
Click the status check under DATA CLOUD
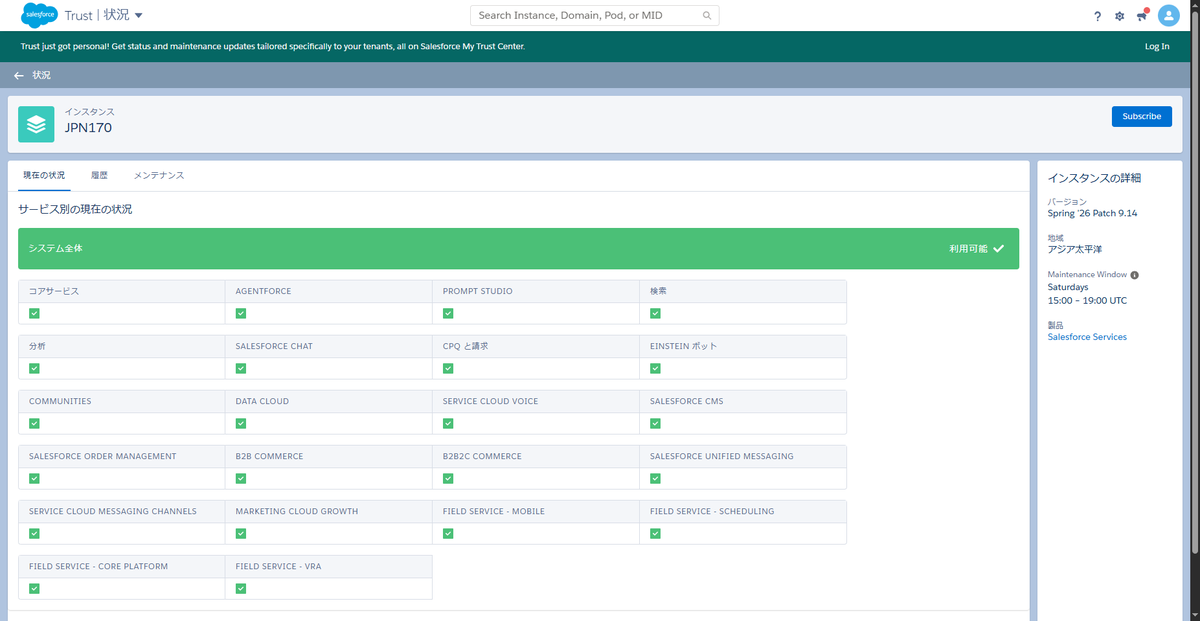tap(241, 423)
